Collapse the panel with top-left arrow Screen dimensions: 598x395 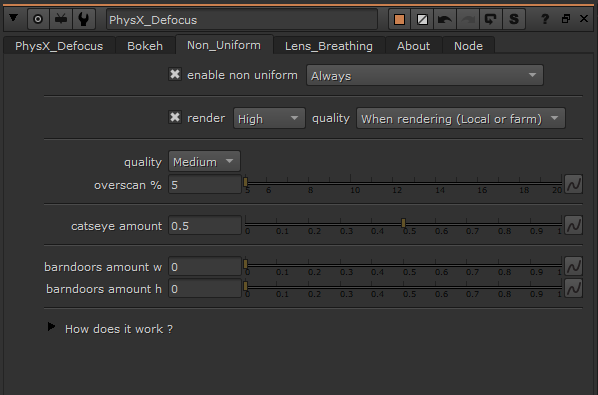[x=14, y=18]
